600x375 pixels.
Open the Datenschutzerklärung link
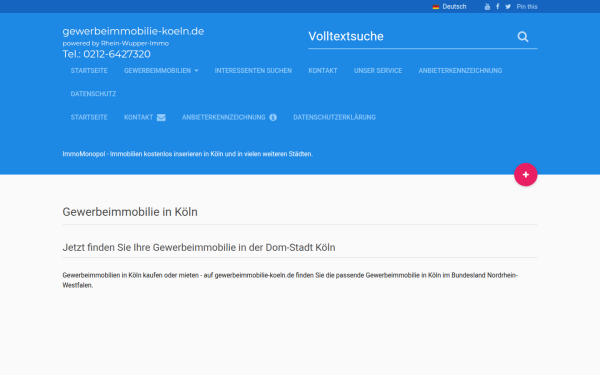point(334,117)
